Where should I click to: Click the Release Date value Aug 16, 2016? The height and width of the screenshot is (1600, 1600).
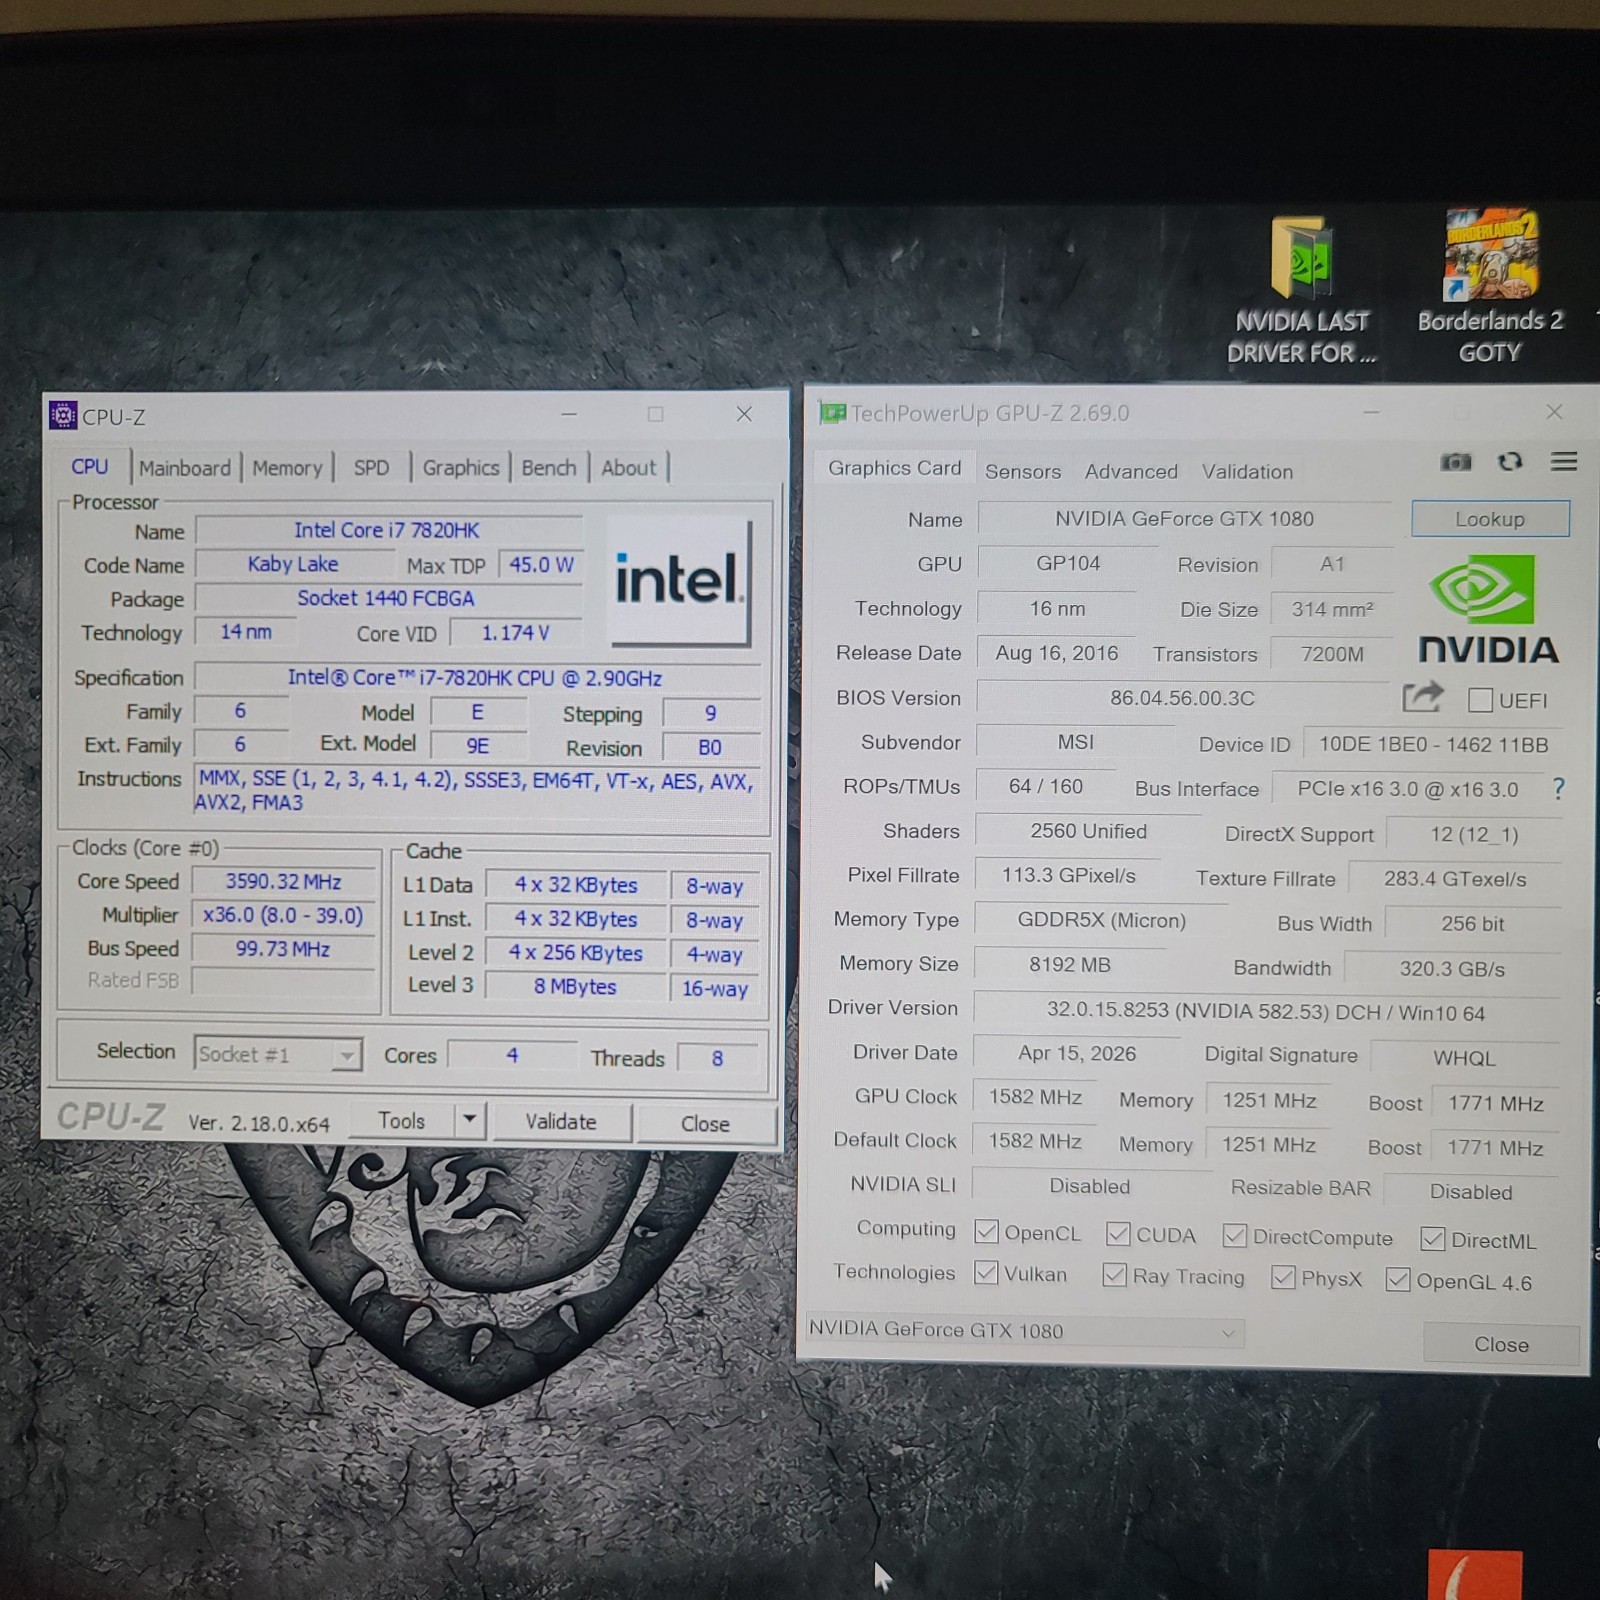click(x=1057, y=653)
